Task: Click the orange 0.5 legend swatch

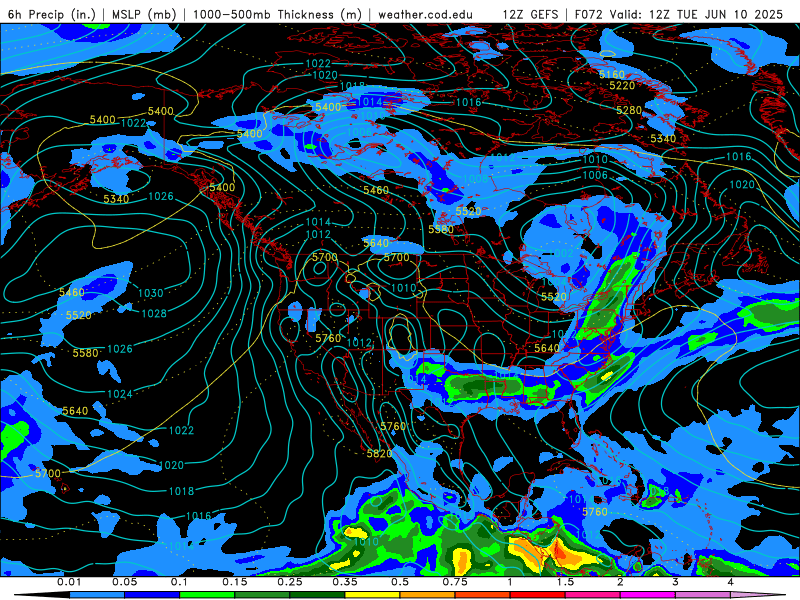Action: click(x=427, y=595)
